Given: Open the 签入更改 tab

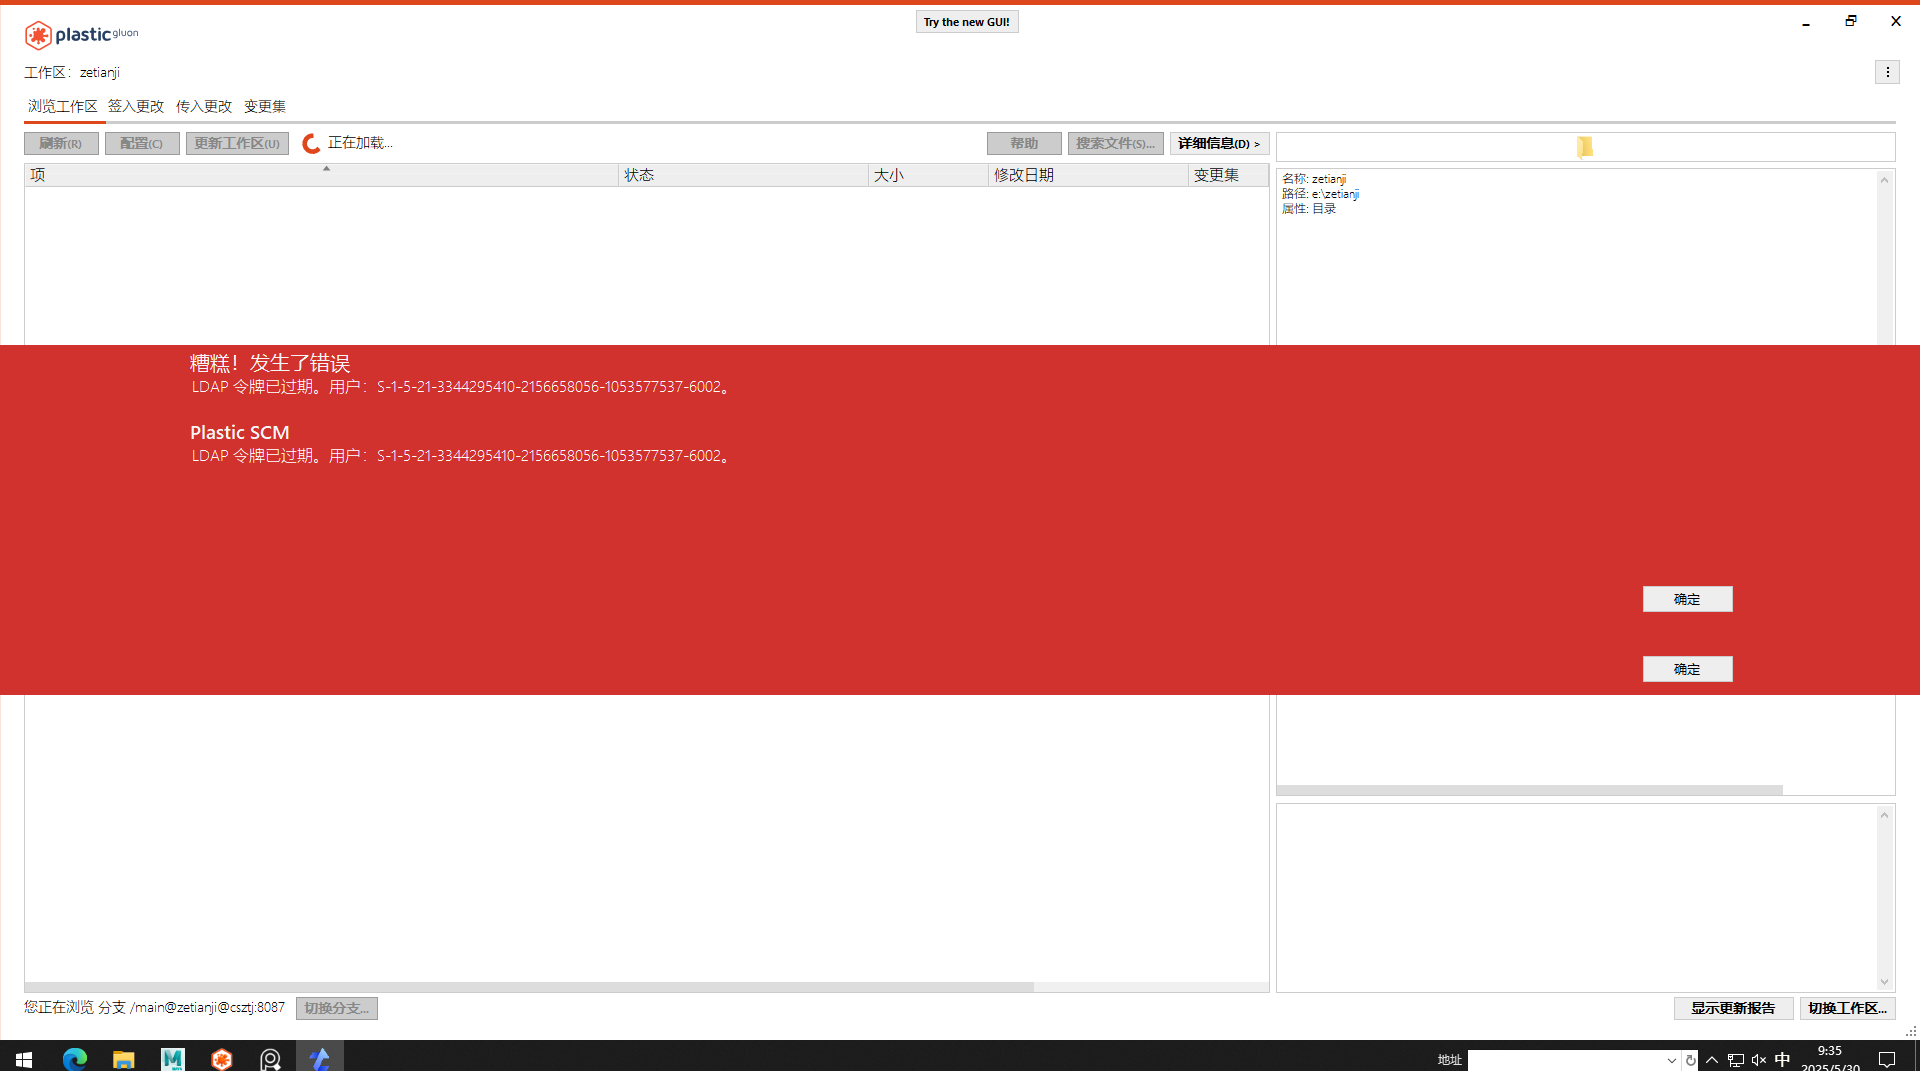Looking at the screenshot, I should (x=136, y=106).
